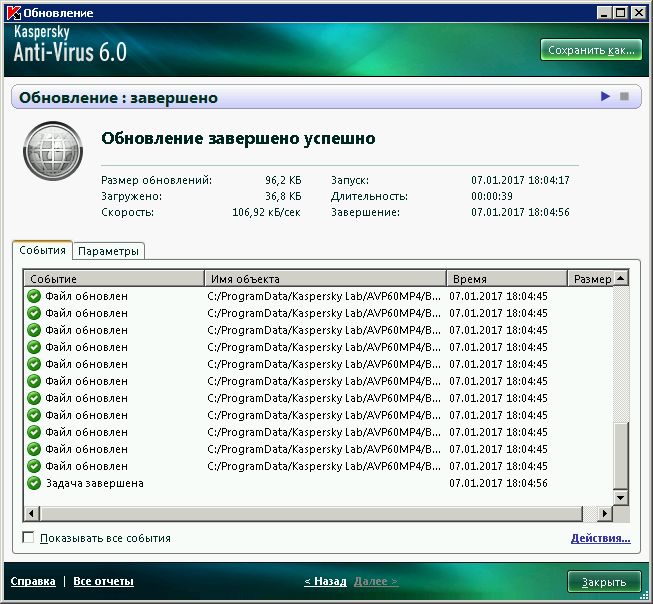Open the Справка help link
This screenshot has height=604, width=653.
(x=33, y=581)
